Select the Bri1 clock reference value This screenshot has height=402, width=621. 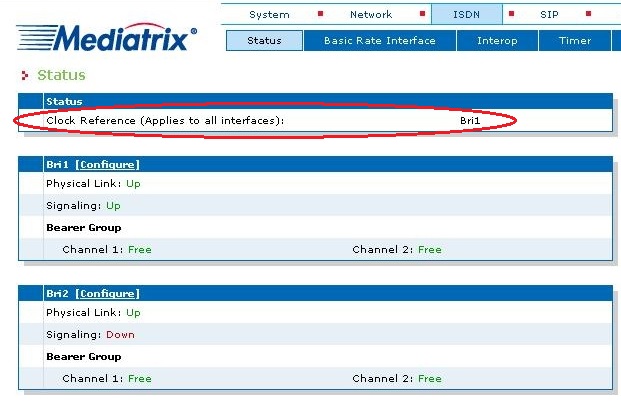pos(470,121)
